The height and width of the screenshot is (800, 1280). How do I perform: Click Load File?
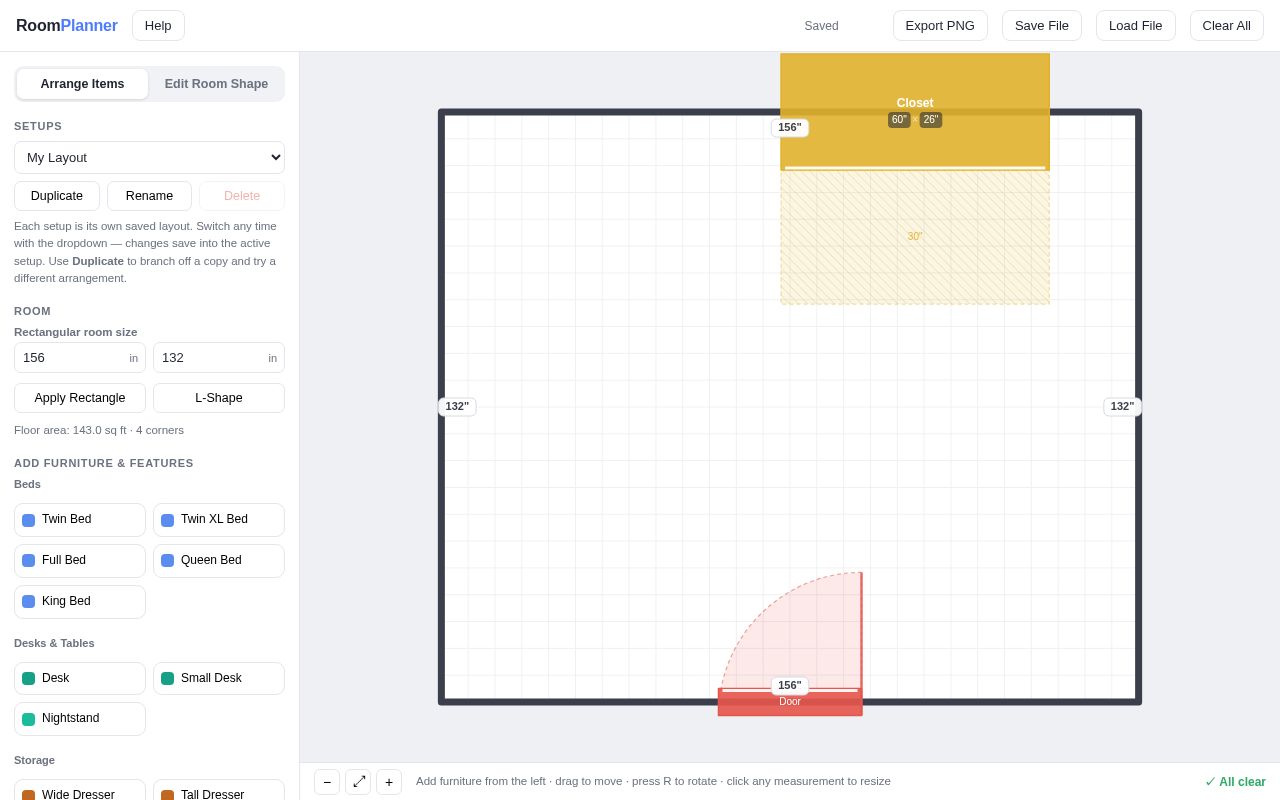[x=1136, y=26]
